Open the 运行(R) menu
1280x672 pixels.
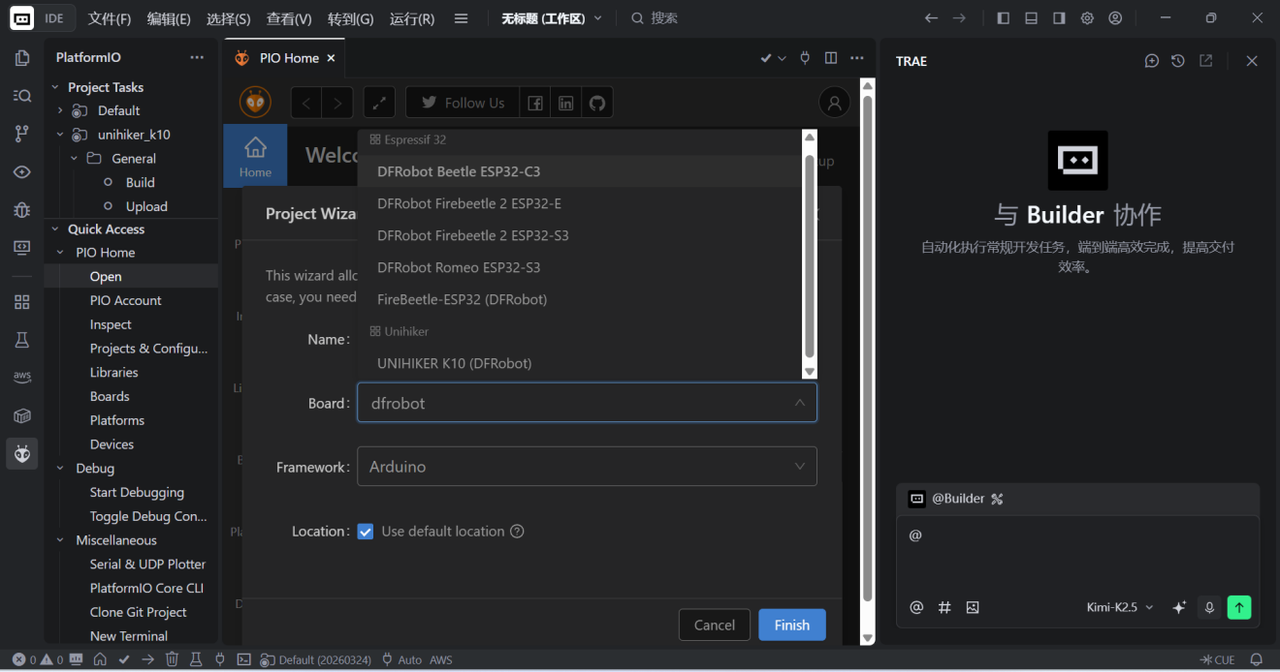coord(412,18)
